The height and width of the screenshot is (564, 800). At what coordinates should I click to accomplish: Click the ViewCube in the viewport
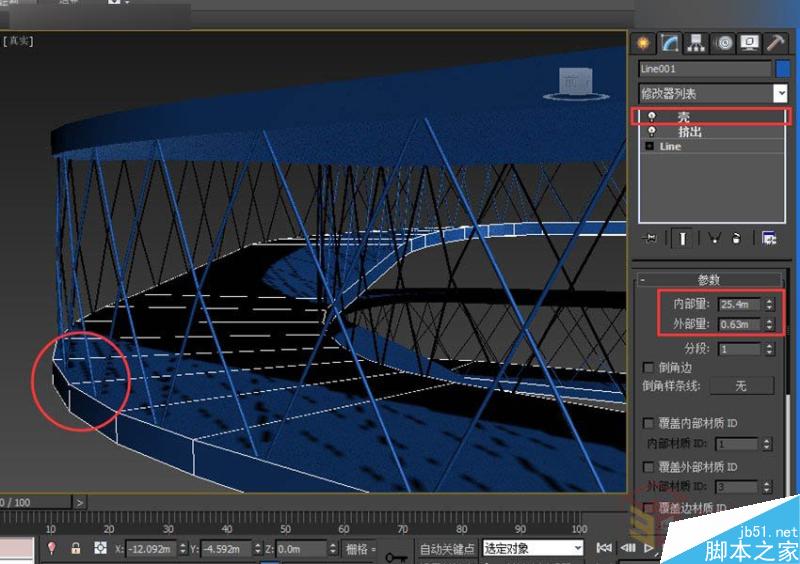click(576, 83)
